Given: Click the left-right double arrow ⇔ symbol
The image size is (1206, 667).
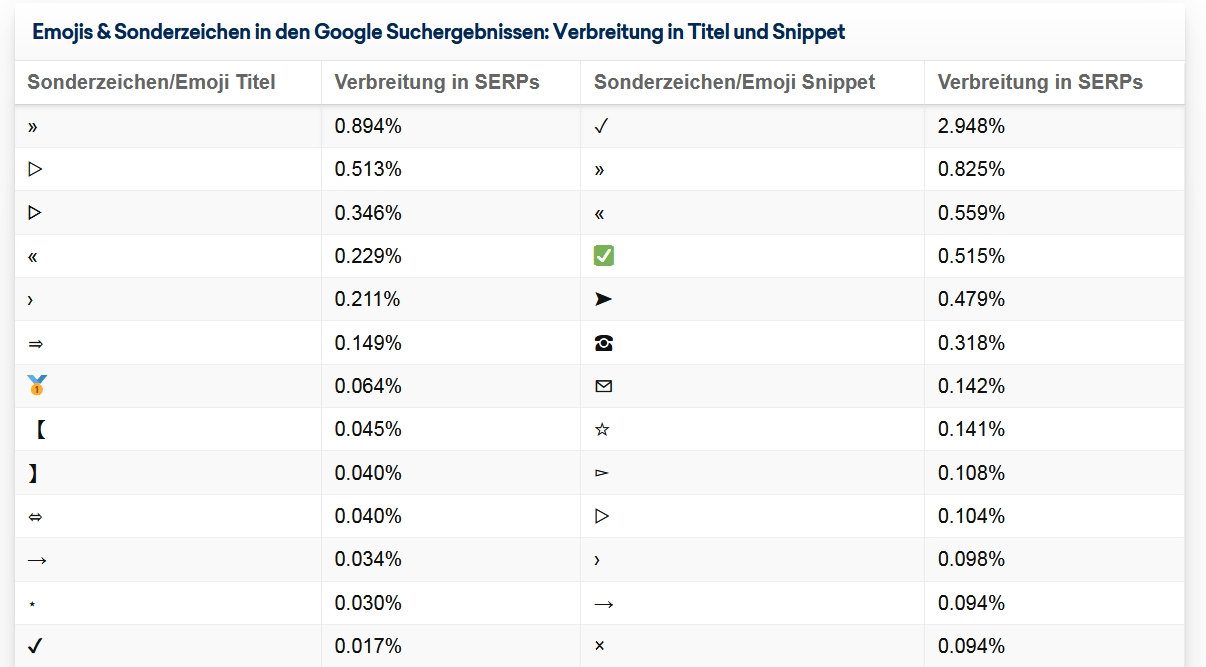Looking at the screenshot, I should pyautogui.click(x=36, y=516).
